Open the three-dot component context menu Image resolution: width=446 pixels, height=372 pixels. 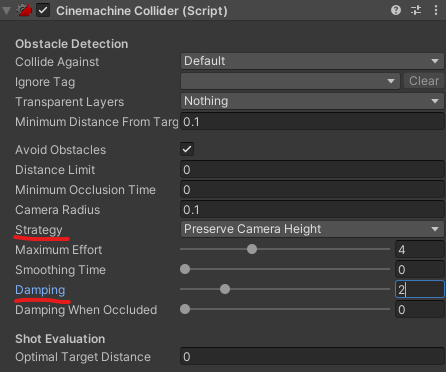point(436,10)
